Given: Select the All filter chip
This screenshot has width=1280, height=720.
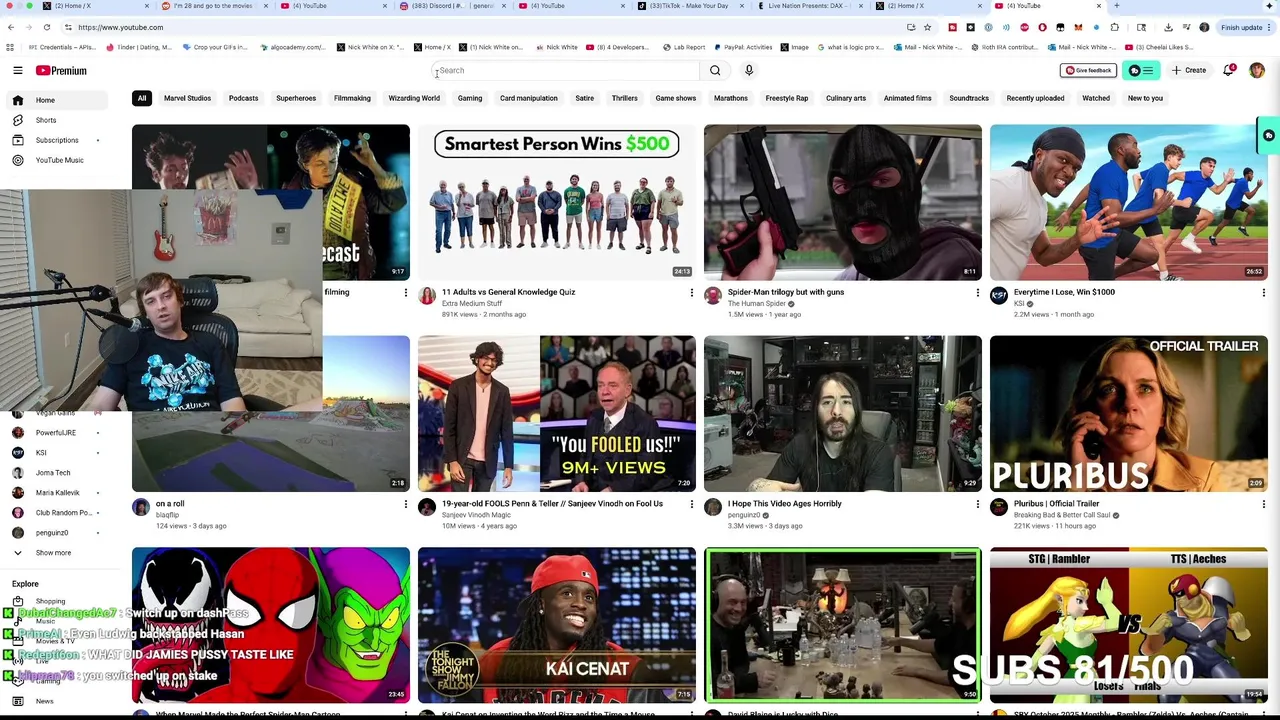Looking at the screenshot, I should tap(142, 98).
